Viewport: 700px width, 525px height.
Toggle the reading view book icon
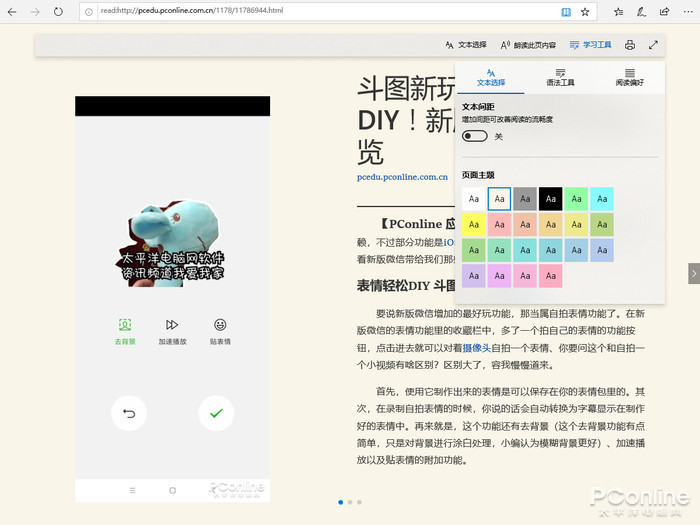[x=566, y=12]
